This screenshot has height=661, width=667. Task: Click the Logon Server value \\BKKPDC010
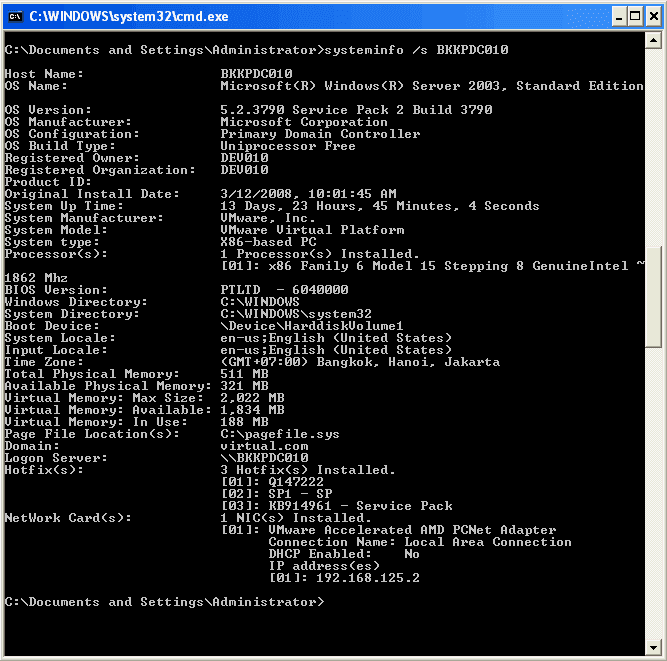point(264,458)
